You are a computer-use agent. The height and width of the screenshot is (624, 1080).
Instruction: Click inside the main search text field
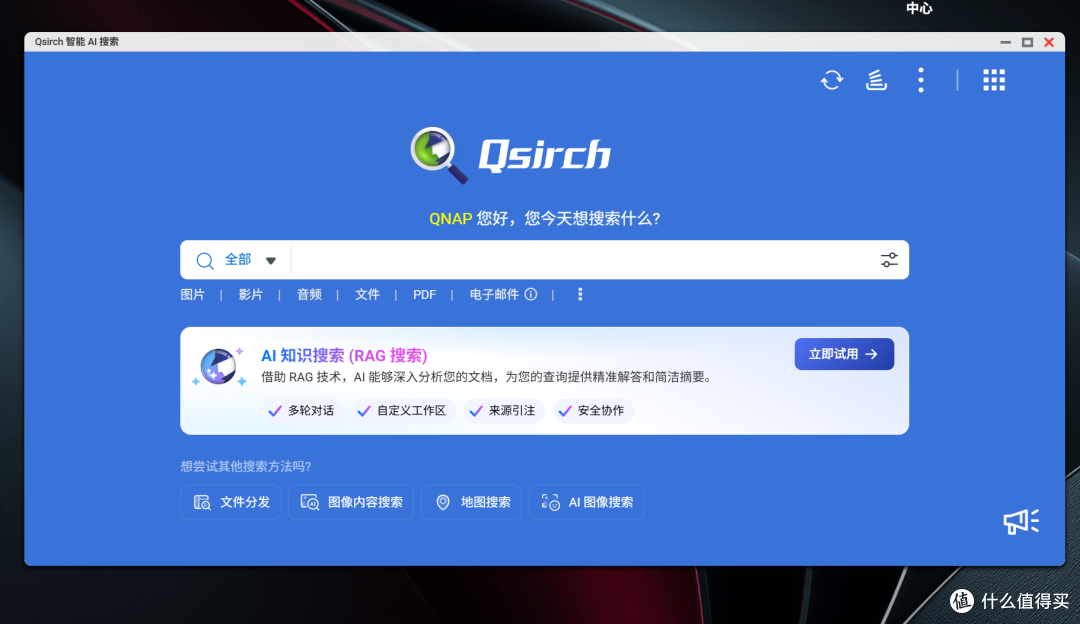point(582,260)
